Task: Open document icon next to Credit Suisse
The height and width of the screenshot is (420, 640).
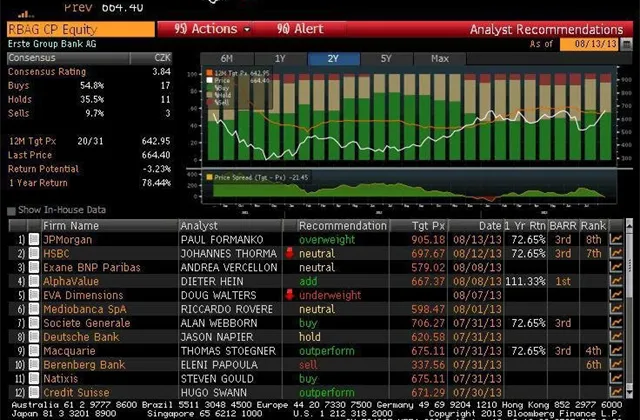Action: (x=34, y=392)
